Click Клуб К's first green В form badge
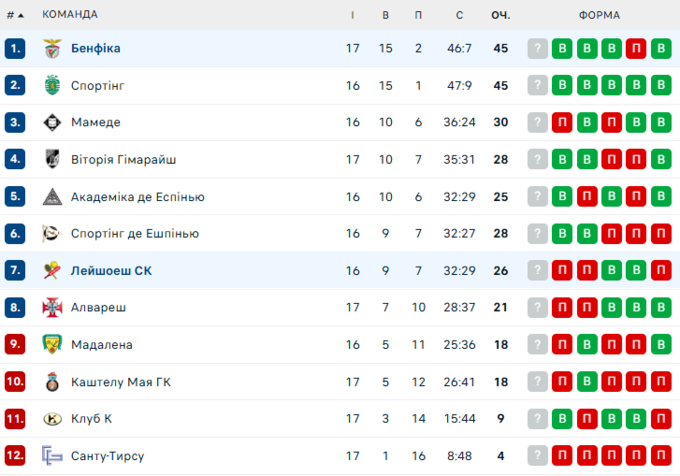Viewport: 680px width, 476px height. point(562,419)
